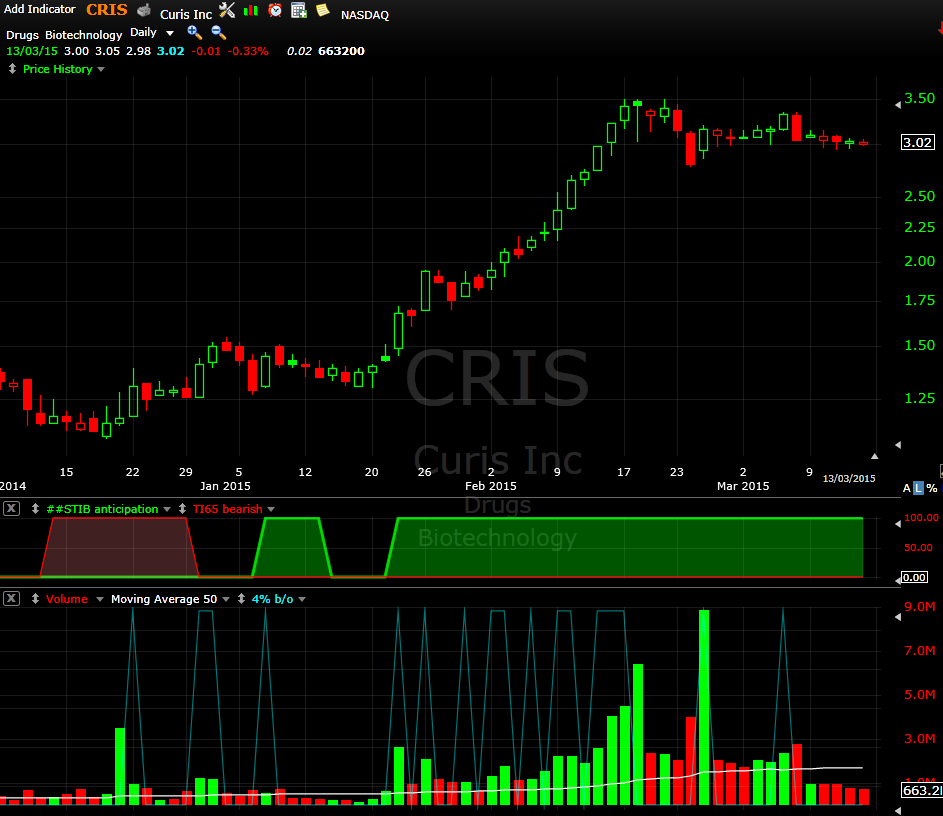Click the 663200 volume figure
Viewport: 943px width, 816px height.
click(x=341, y=51)
